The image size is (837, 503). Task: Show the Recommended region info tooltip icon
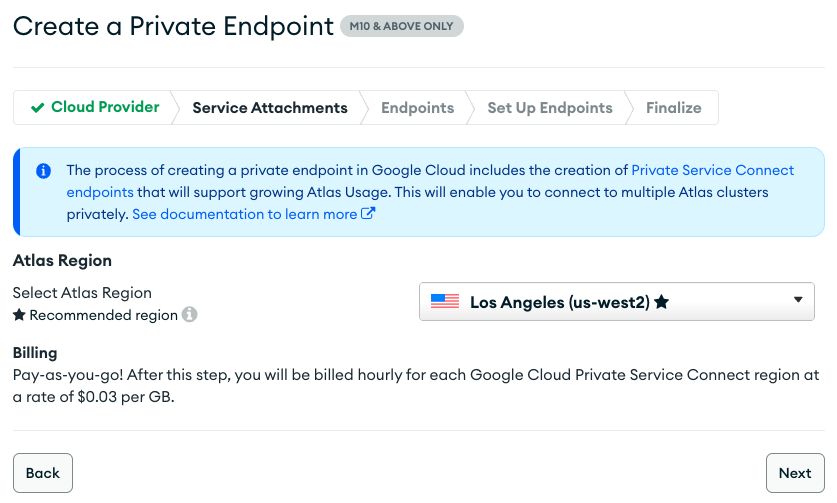[189, 315]
